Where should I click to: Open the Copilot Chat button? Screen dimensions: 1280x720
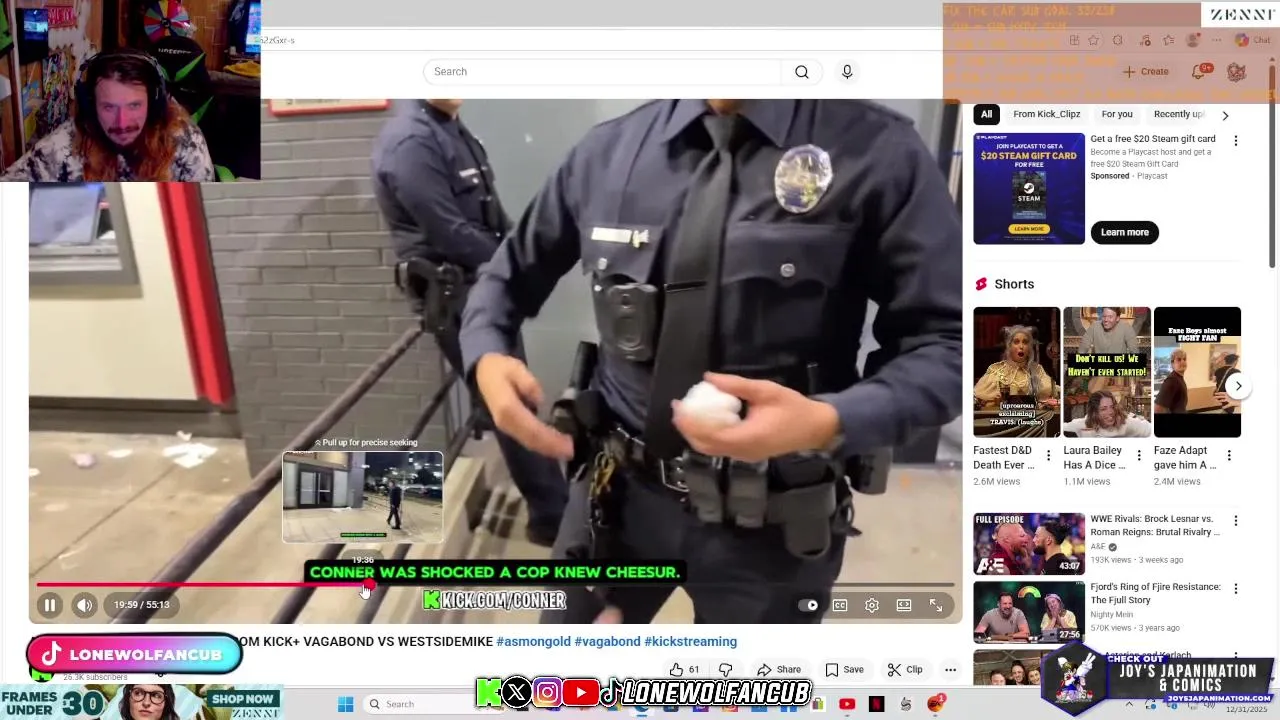pyautogui.click(x=1252, y=40)
